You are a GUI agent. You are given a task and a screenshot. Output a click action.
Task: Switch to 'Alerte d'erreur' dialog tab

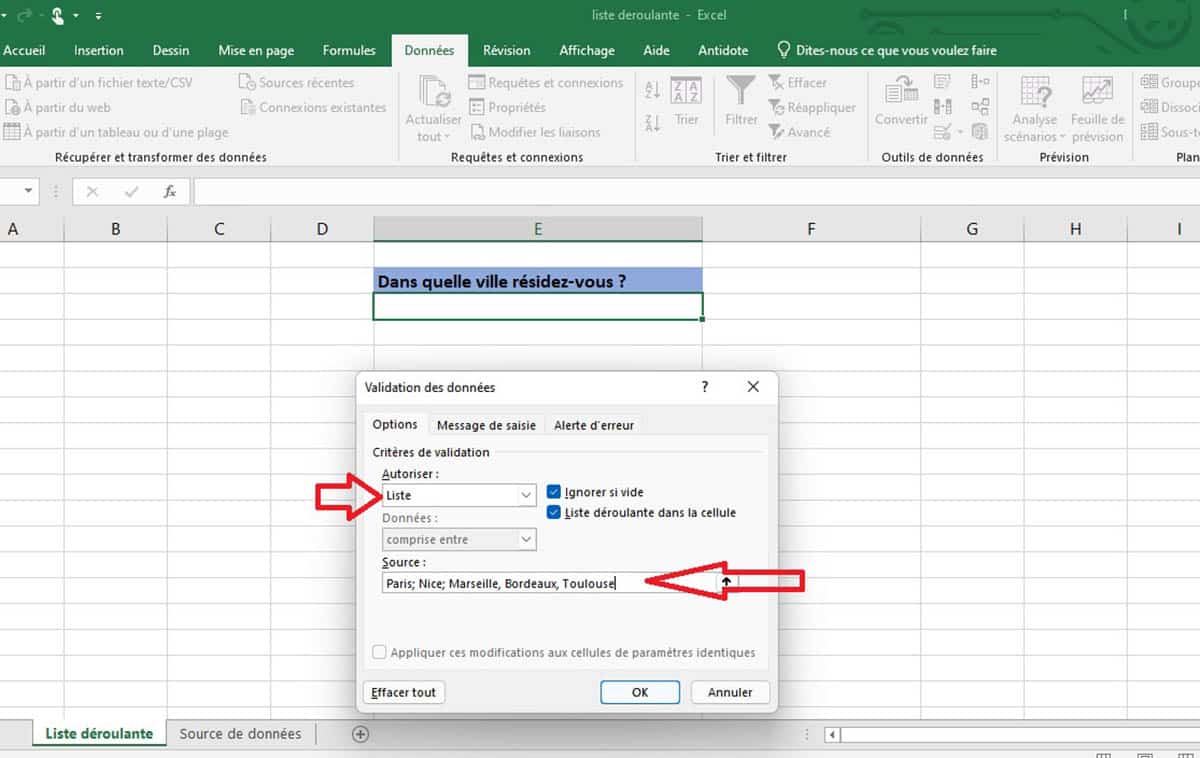coord(594,425)
